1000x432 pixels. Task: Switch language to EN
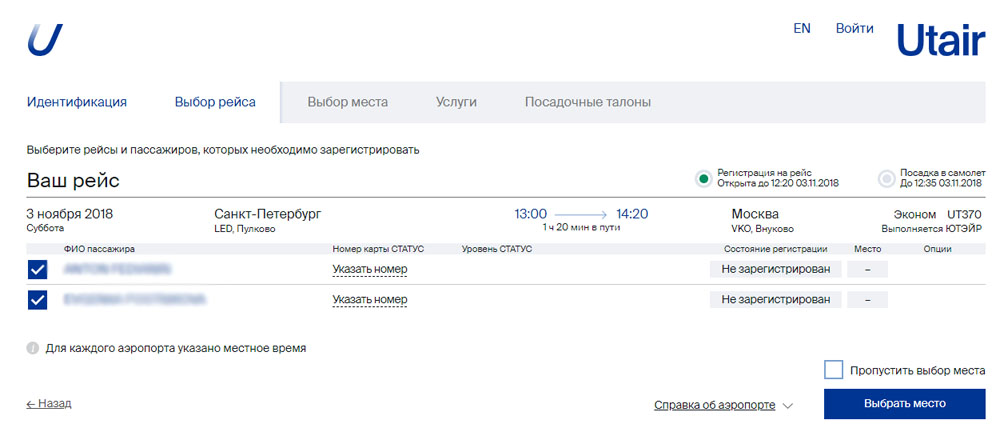click(802, 29)
